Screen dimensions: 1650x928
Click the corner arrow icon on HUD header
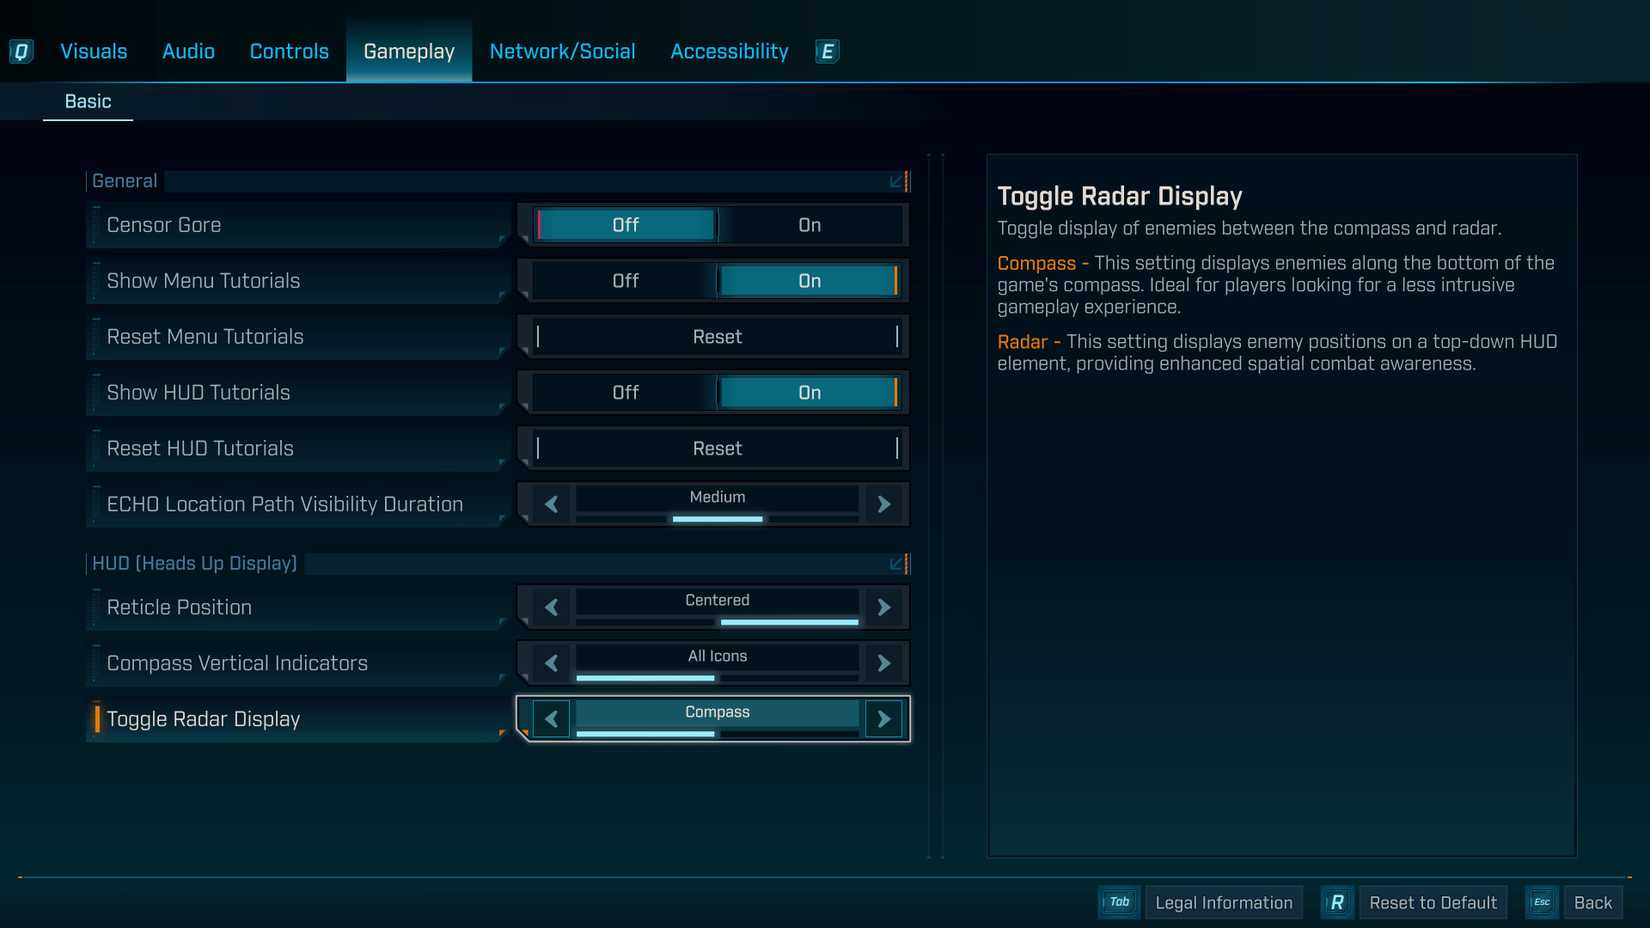click(x=893, y=563)
